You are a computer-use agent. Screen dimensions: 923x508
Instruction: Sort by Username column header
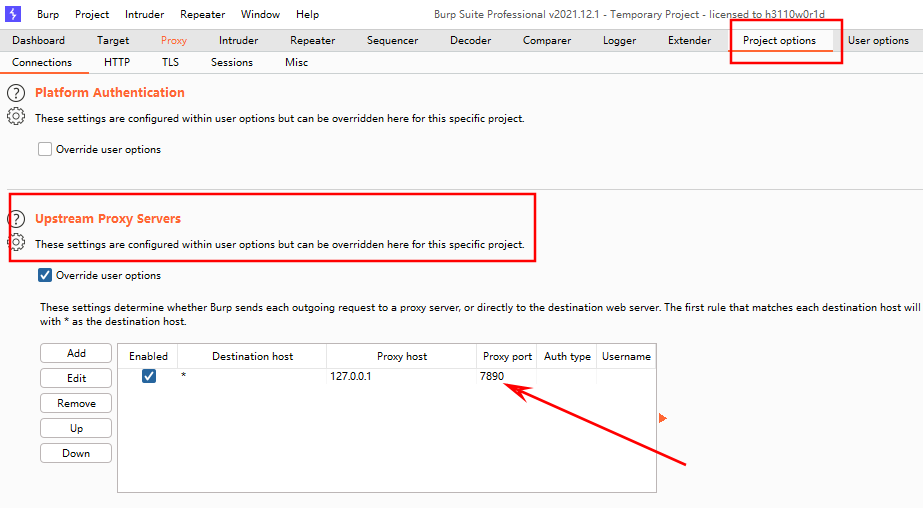click(x=626, y=356)
